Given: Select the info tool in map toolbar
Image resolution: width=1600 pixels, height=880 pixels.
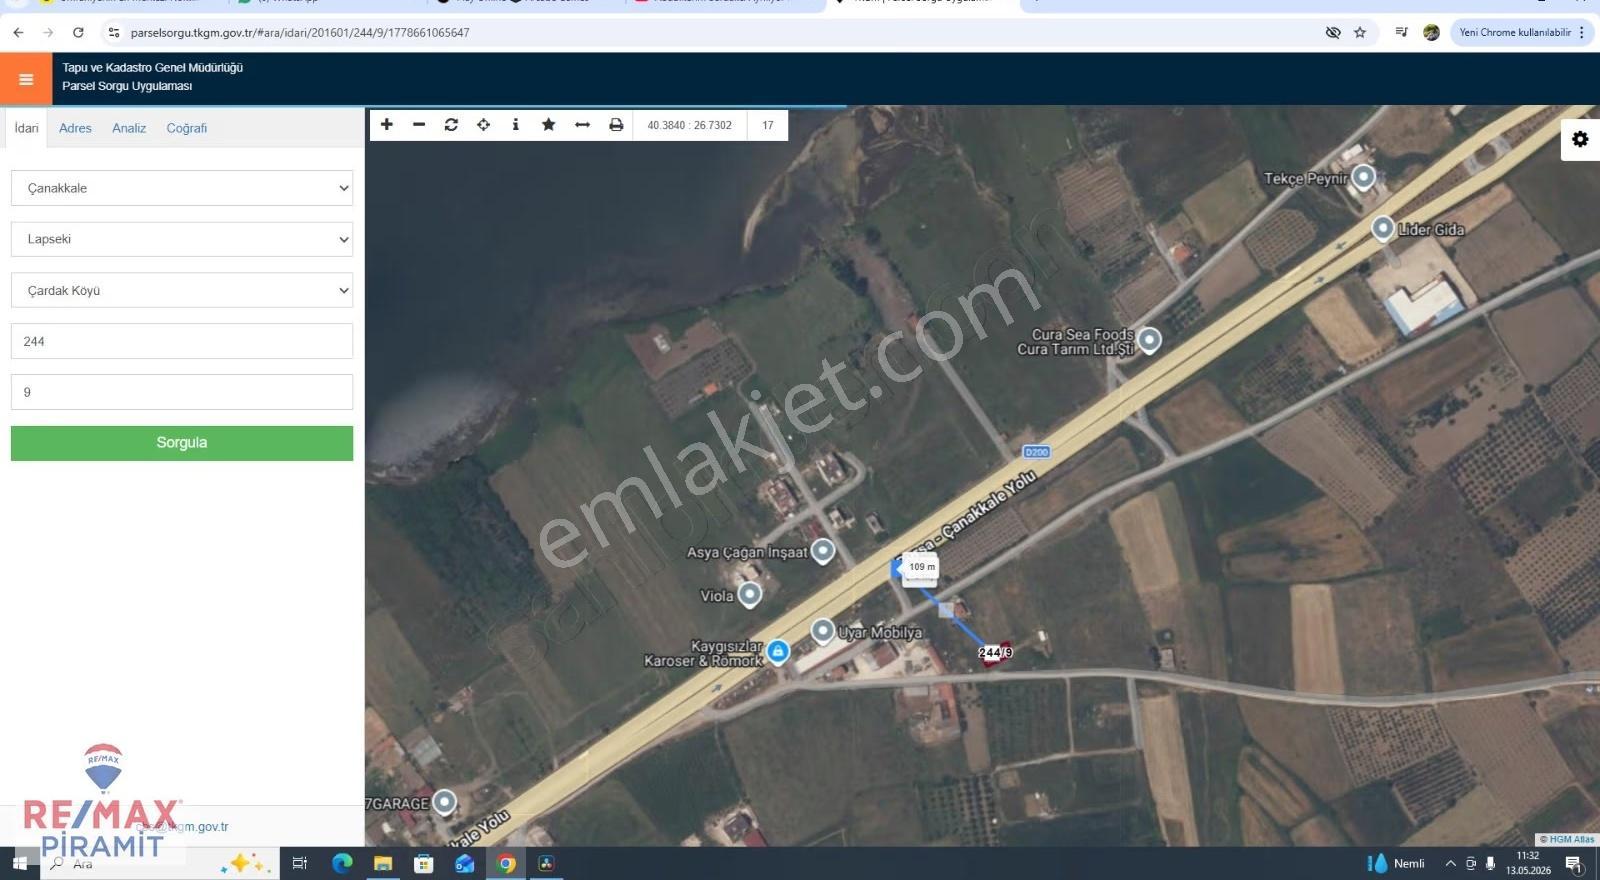Looking at the screenshot, I should 515,125.
